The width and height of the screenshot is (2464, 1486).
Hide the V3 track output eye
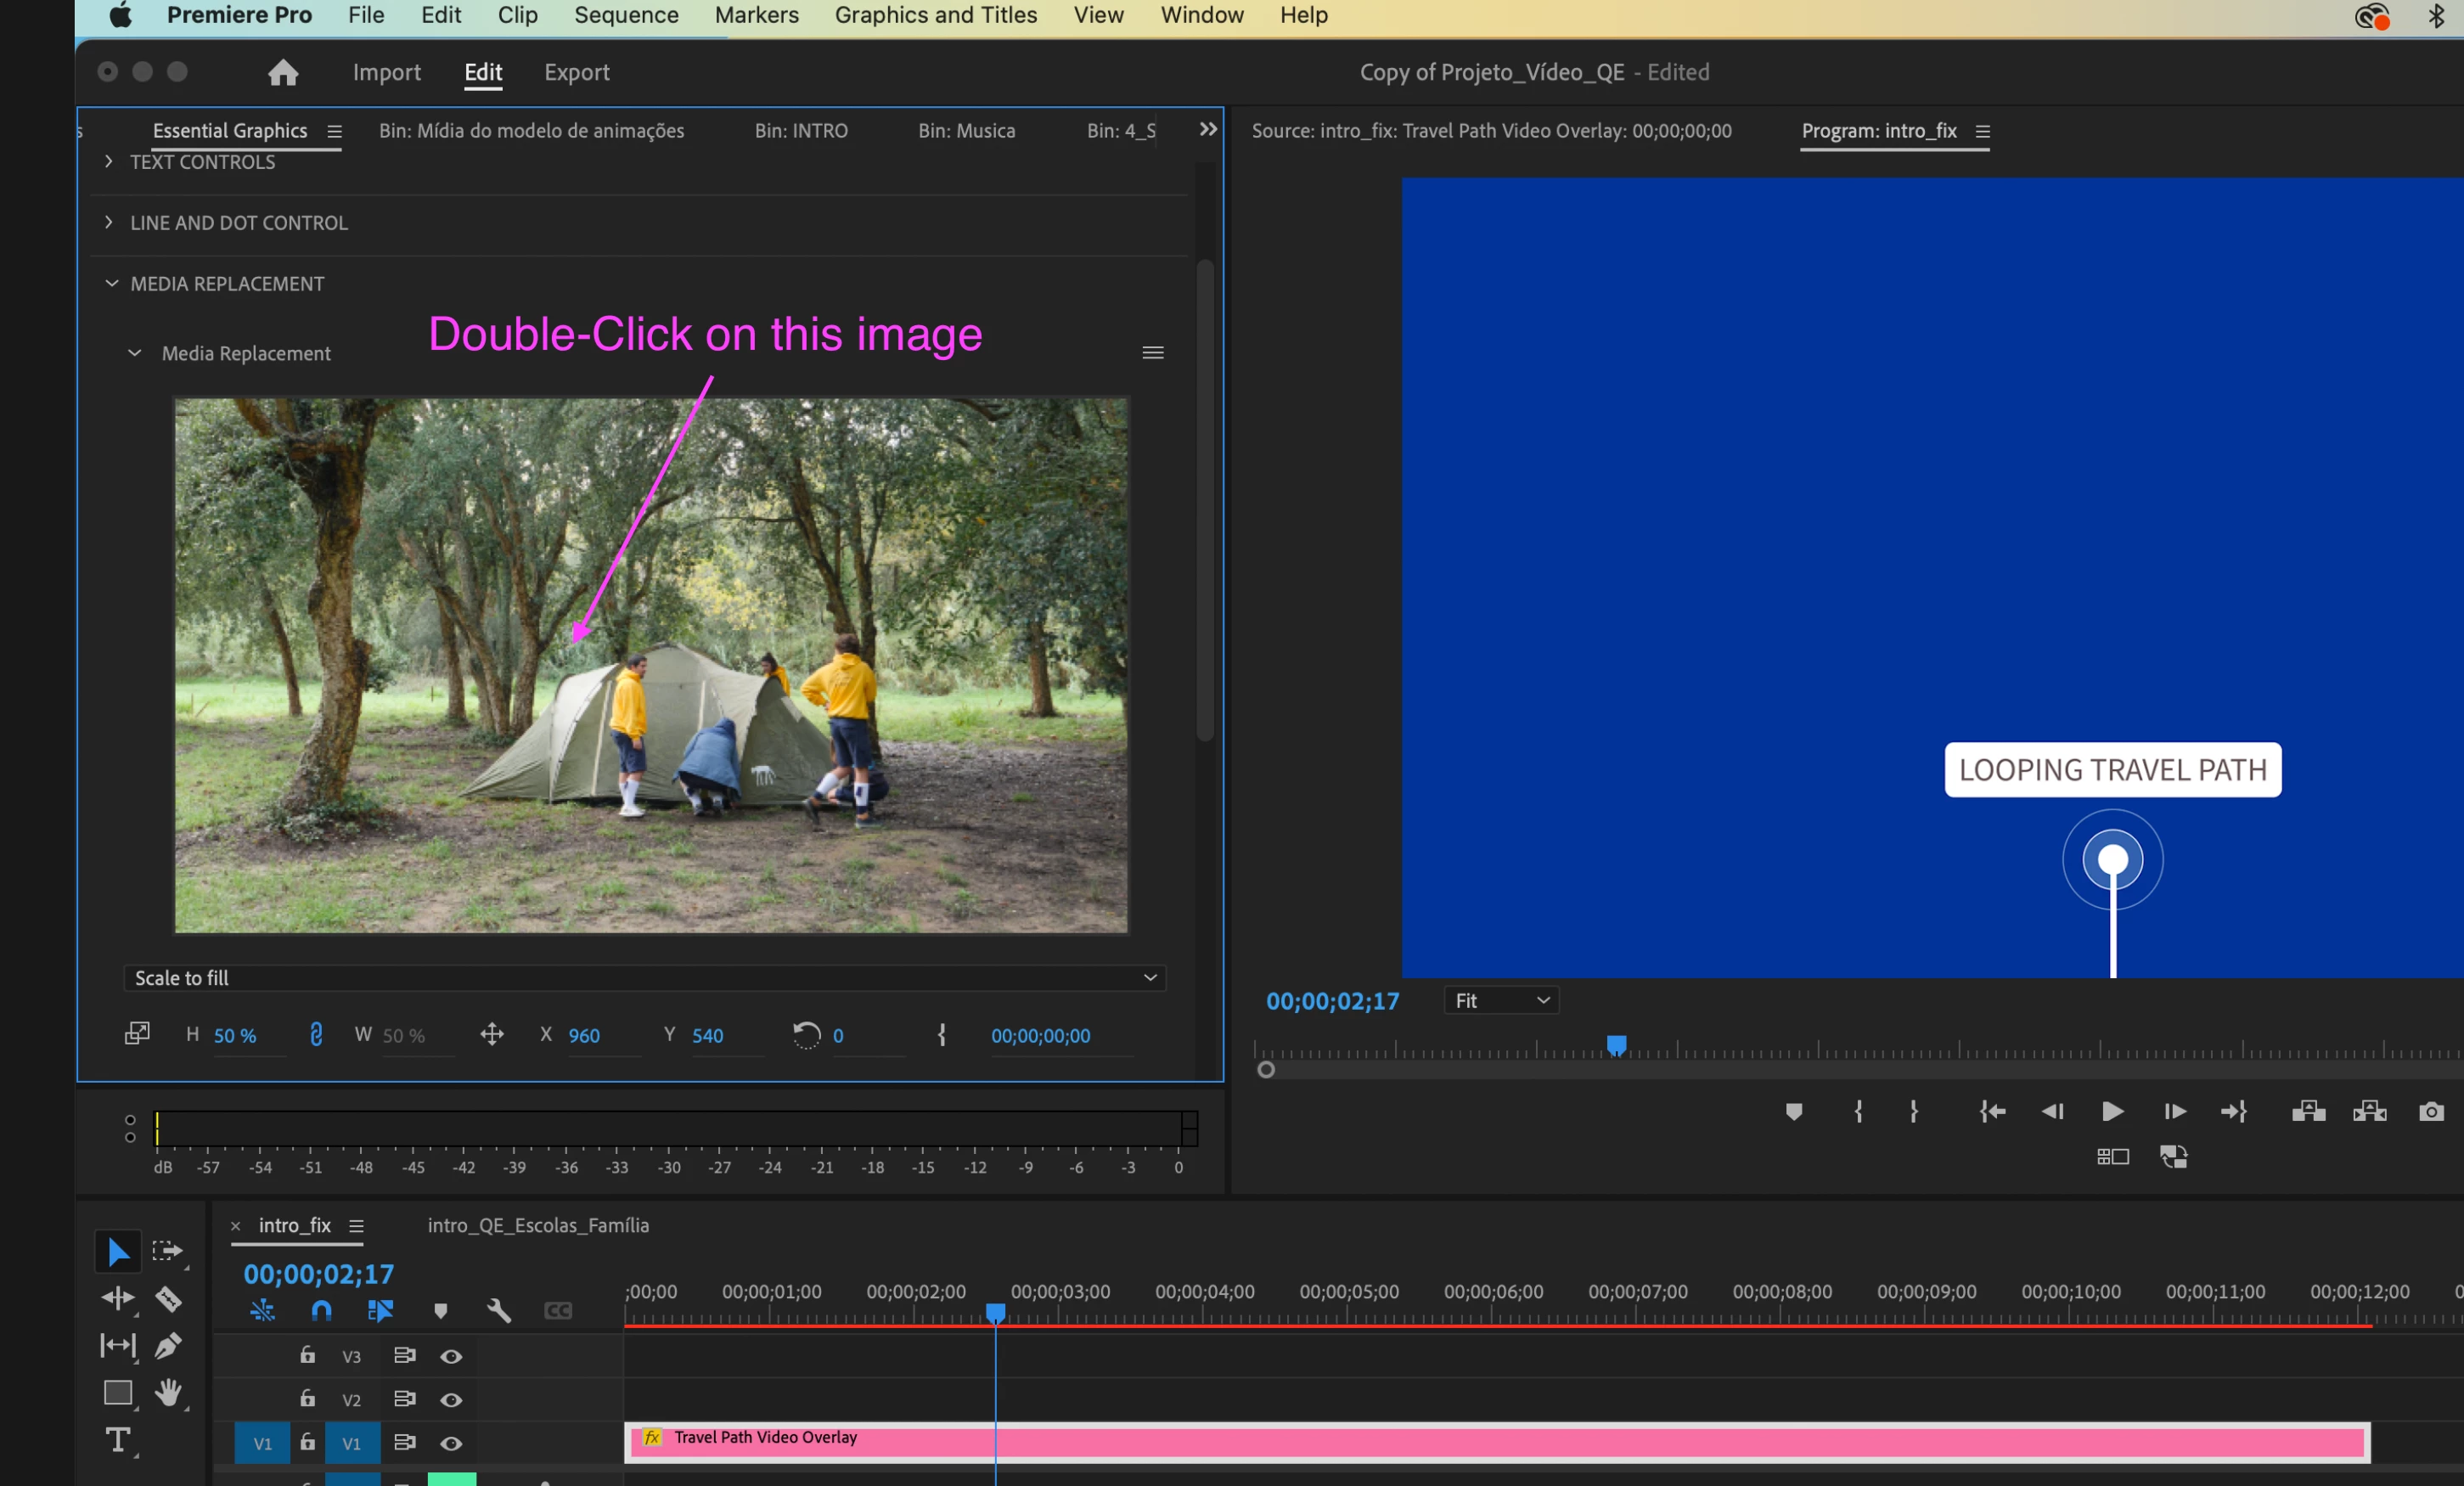[451, 1356]
